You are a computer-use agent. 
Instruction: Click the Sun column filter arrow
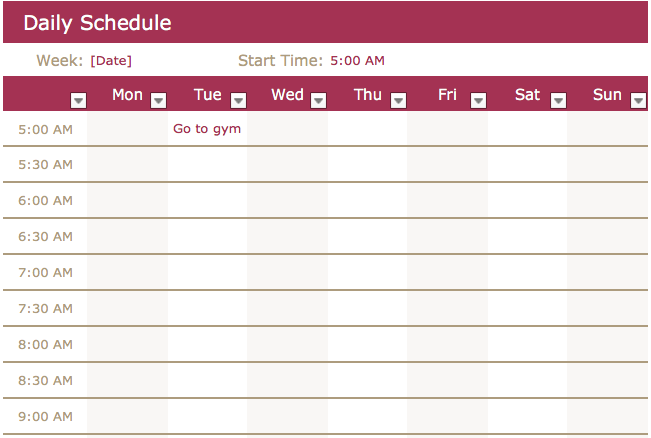[x=638, y=100]
